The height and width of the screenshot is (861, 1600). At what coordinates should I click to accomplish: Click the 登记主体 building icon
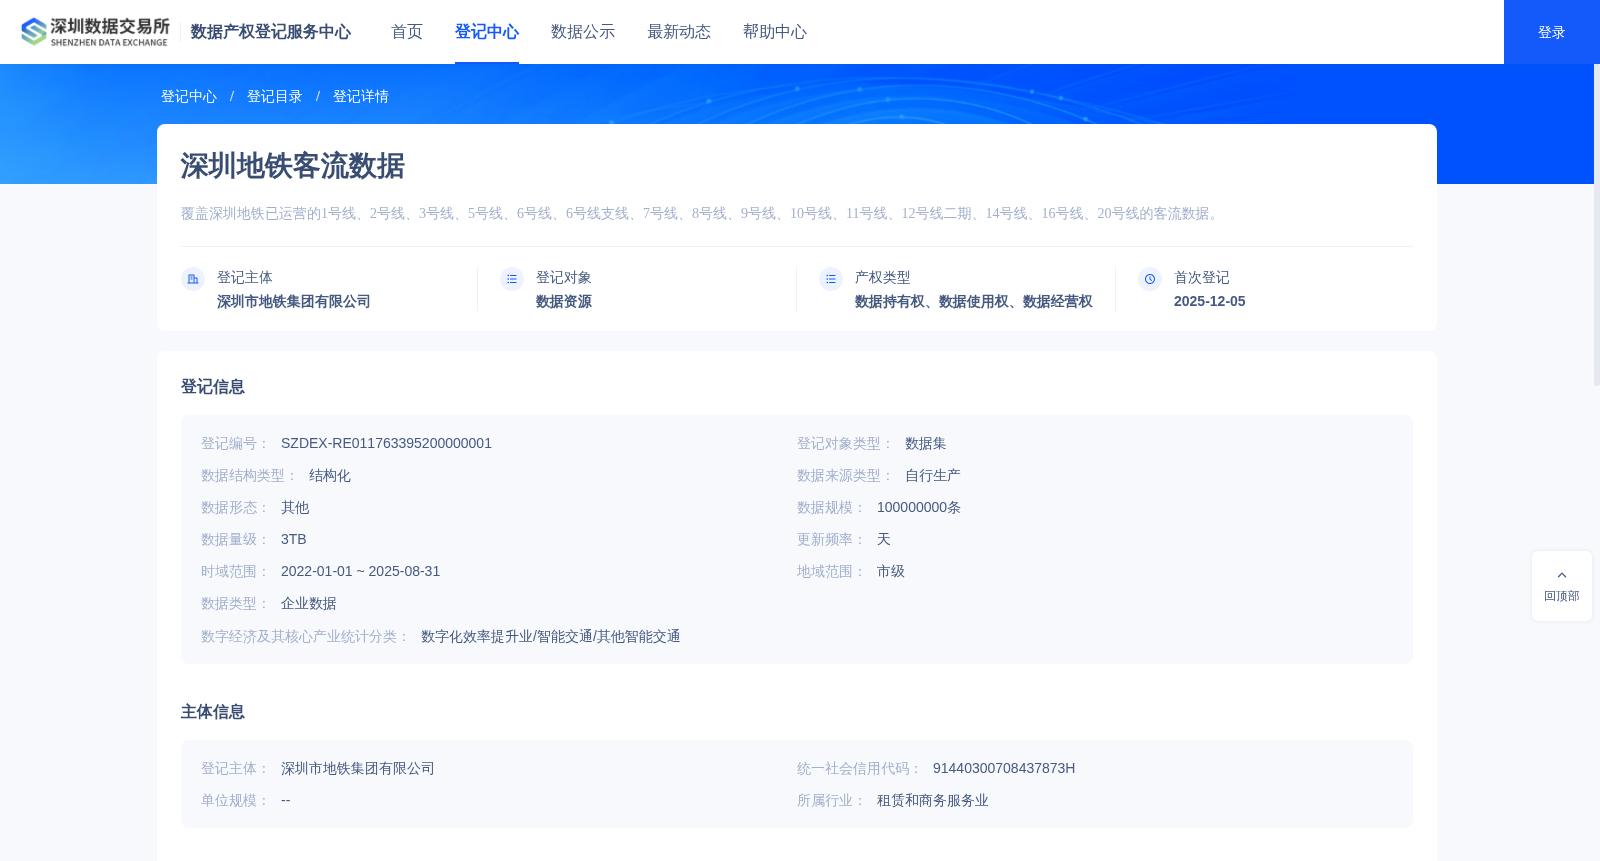193,279
